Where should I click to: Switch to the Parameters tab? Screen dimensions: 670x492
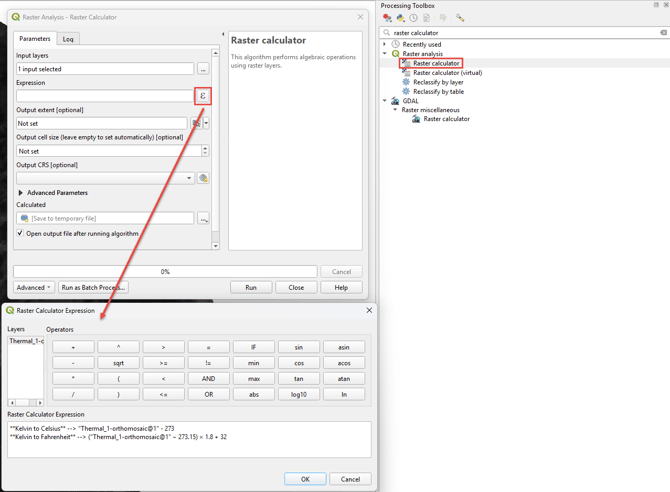click(35, 38)
